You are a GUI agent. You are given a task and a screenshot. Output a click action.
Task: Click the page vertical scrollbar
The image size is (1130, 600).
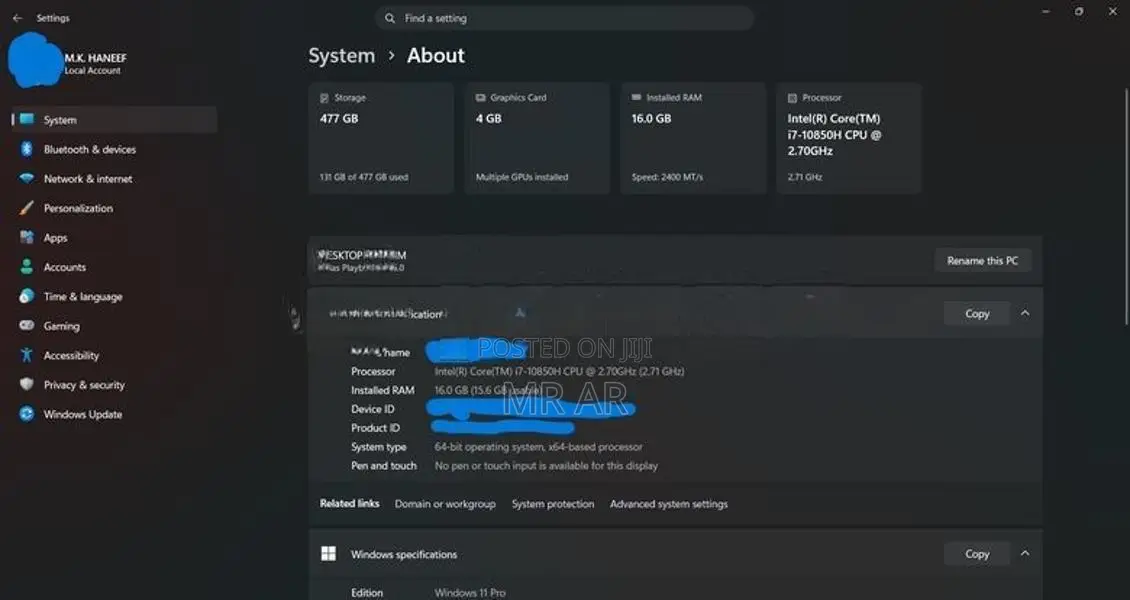point(1126,206)
